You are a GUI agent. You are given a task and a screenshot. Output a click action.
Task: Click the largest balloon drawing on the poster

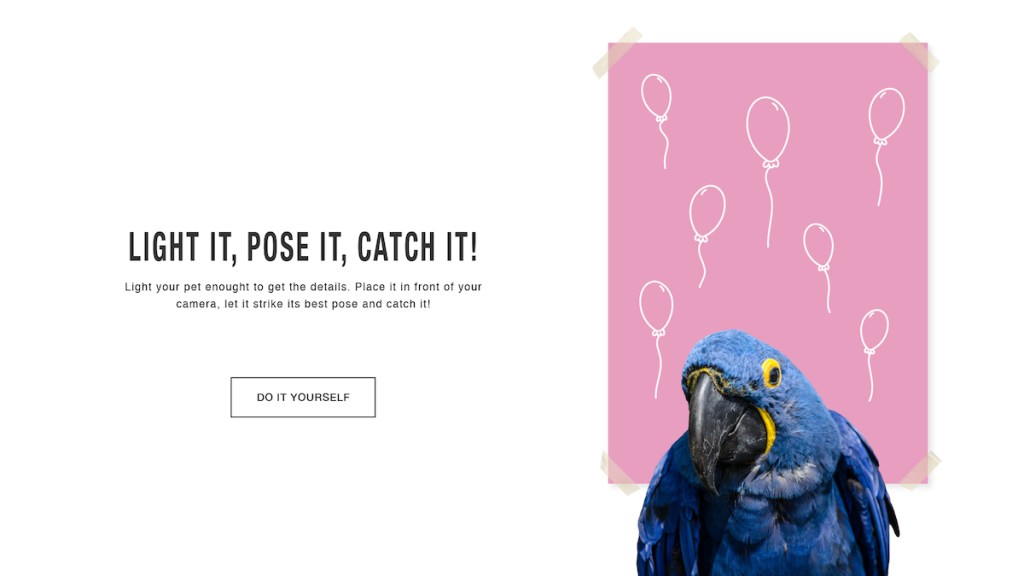click(x=768, y=131)
